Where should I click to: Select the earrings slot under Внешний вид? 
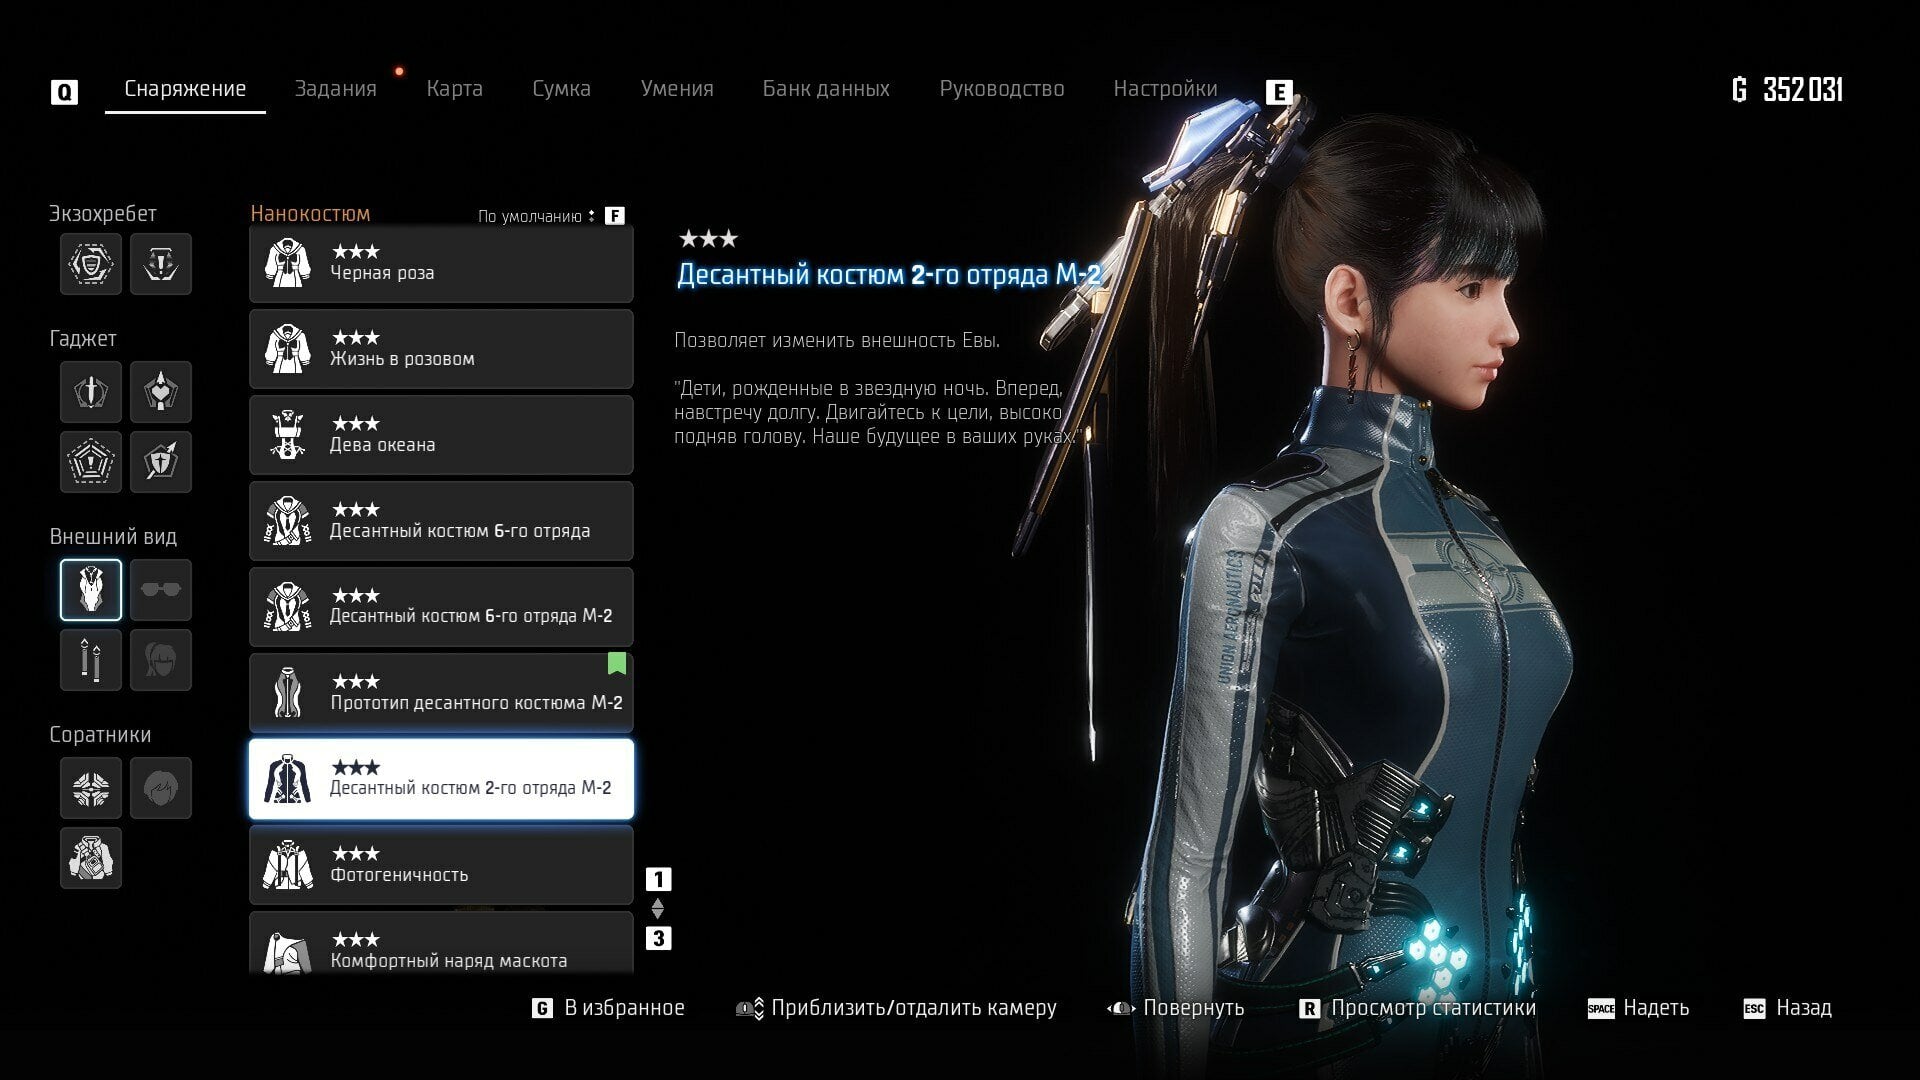point(91,660)
